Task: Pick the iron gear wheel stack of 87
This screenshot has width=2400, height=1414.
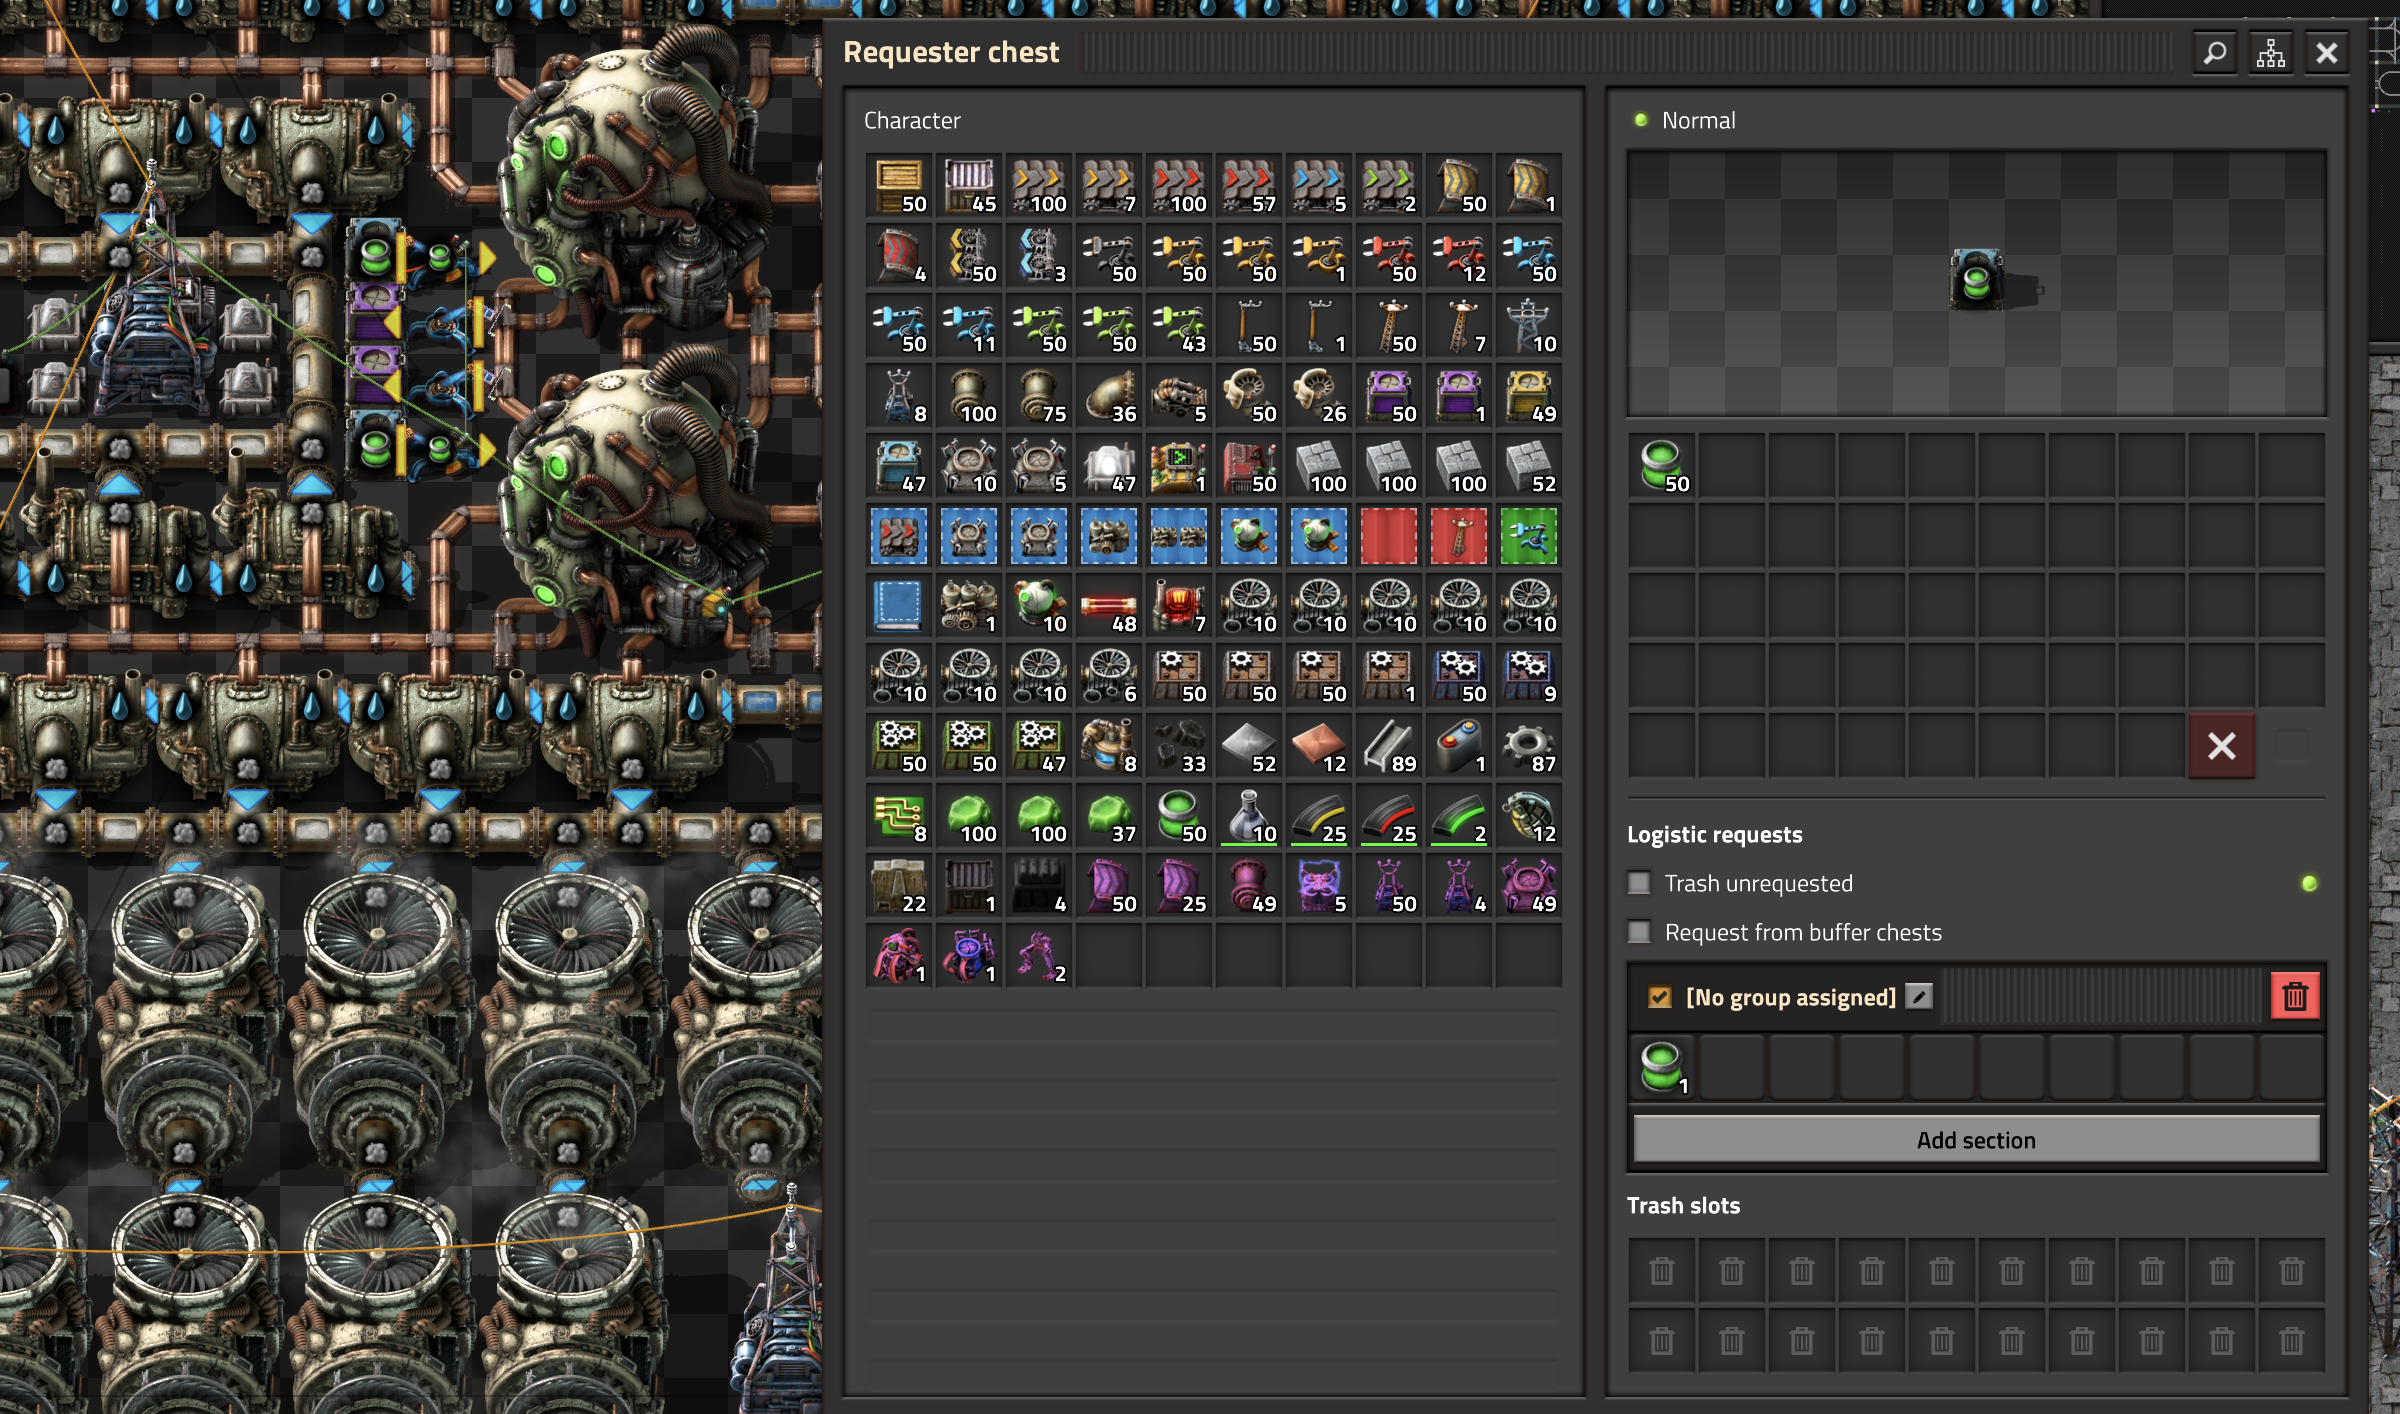Action: (1529, 746)
